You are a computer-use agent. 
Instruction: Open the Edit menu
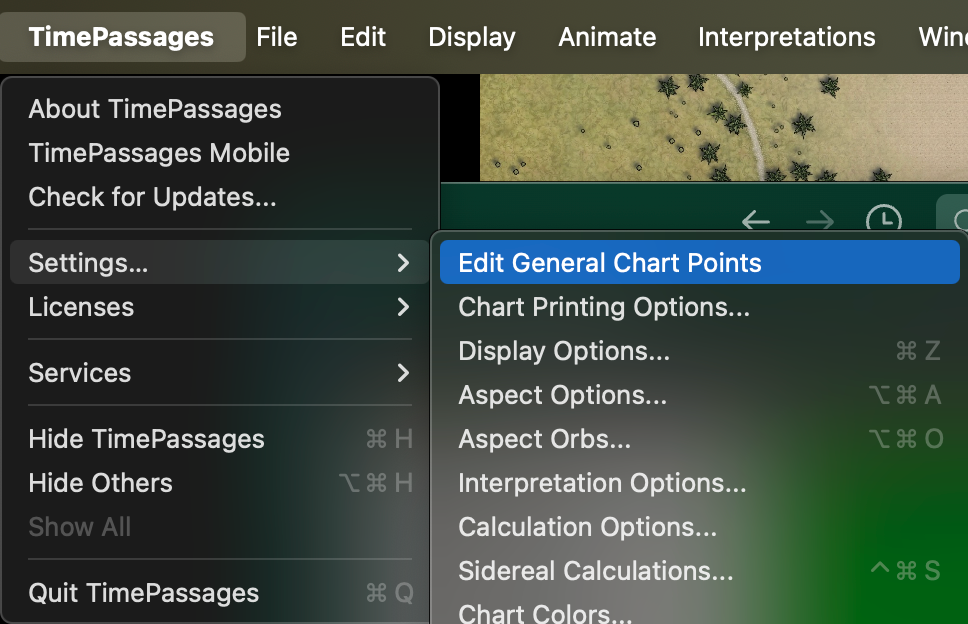[x=363, y=37]
